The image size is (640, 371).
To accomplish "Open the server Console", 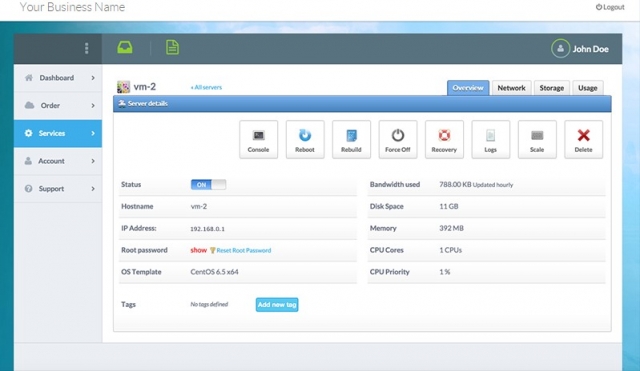I will pos(258,139).
